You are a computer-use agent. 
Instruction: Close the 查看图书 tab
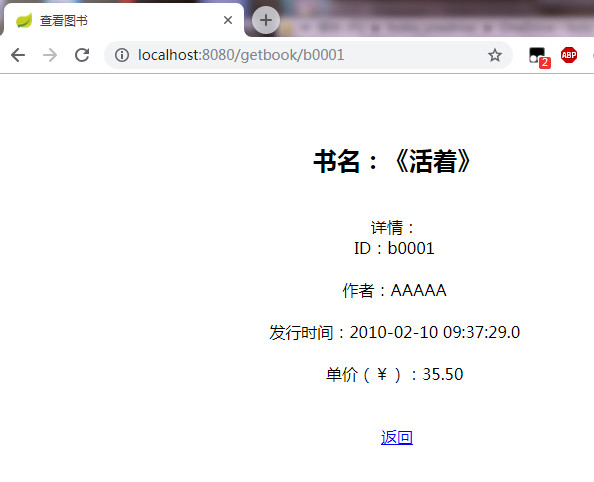228,20
